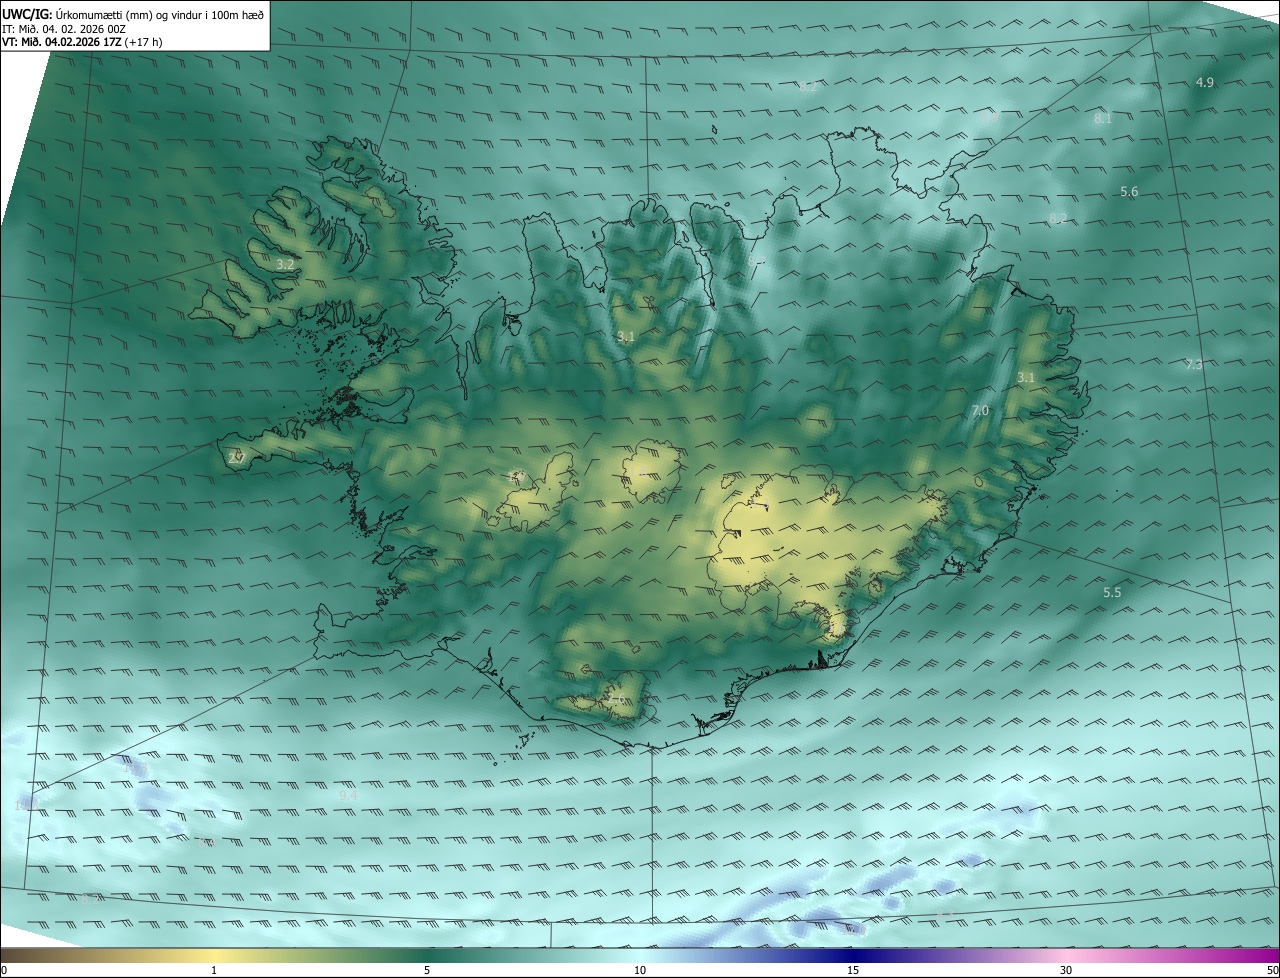1280x978 pixels.
Task: Select the valid time line 'VT: Mið. 04.02.2026 17Z (+17 h)'
Action: coord(82,42)
